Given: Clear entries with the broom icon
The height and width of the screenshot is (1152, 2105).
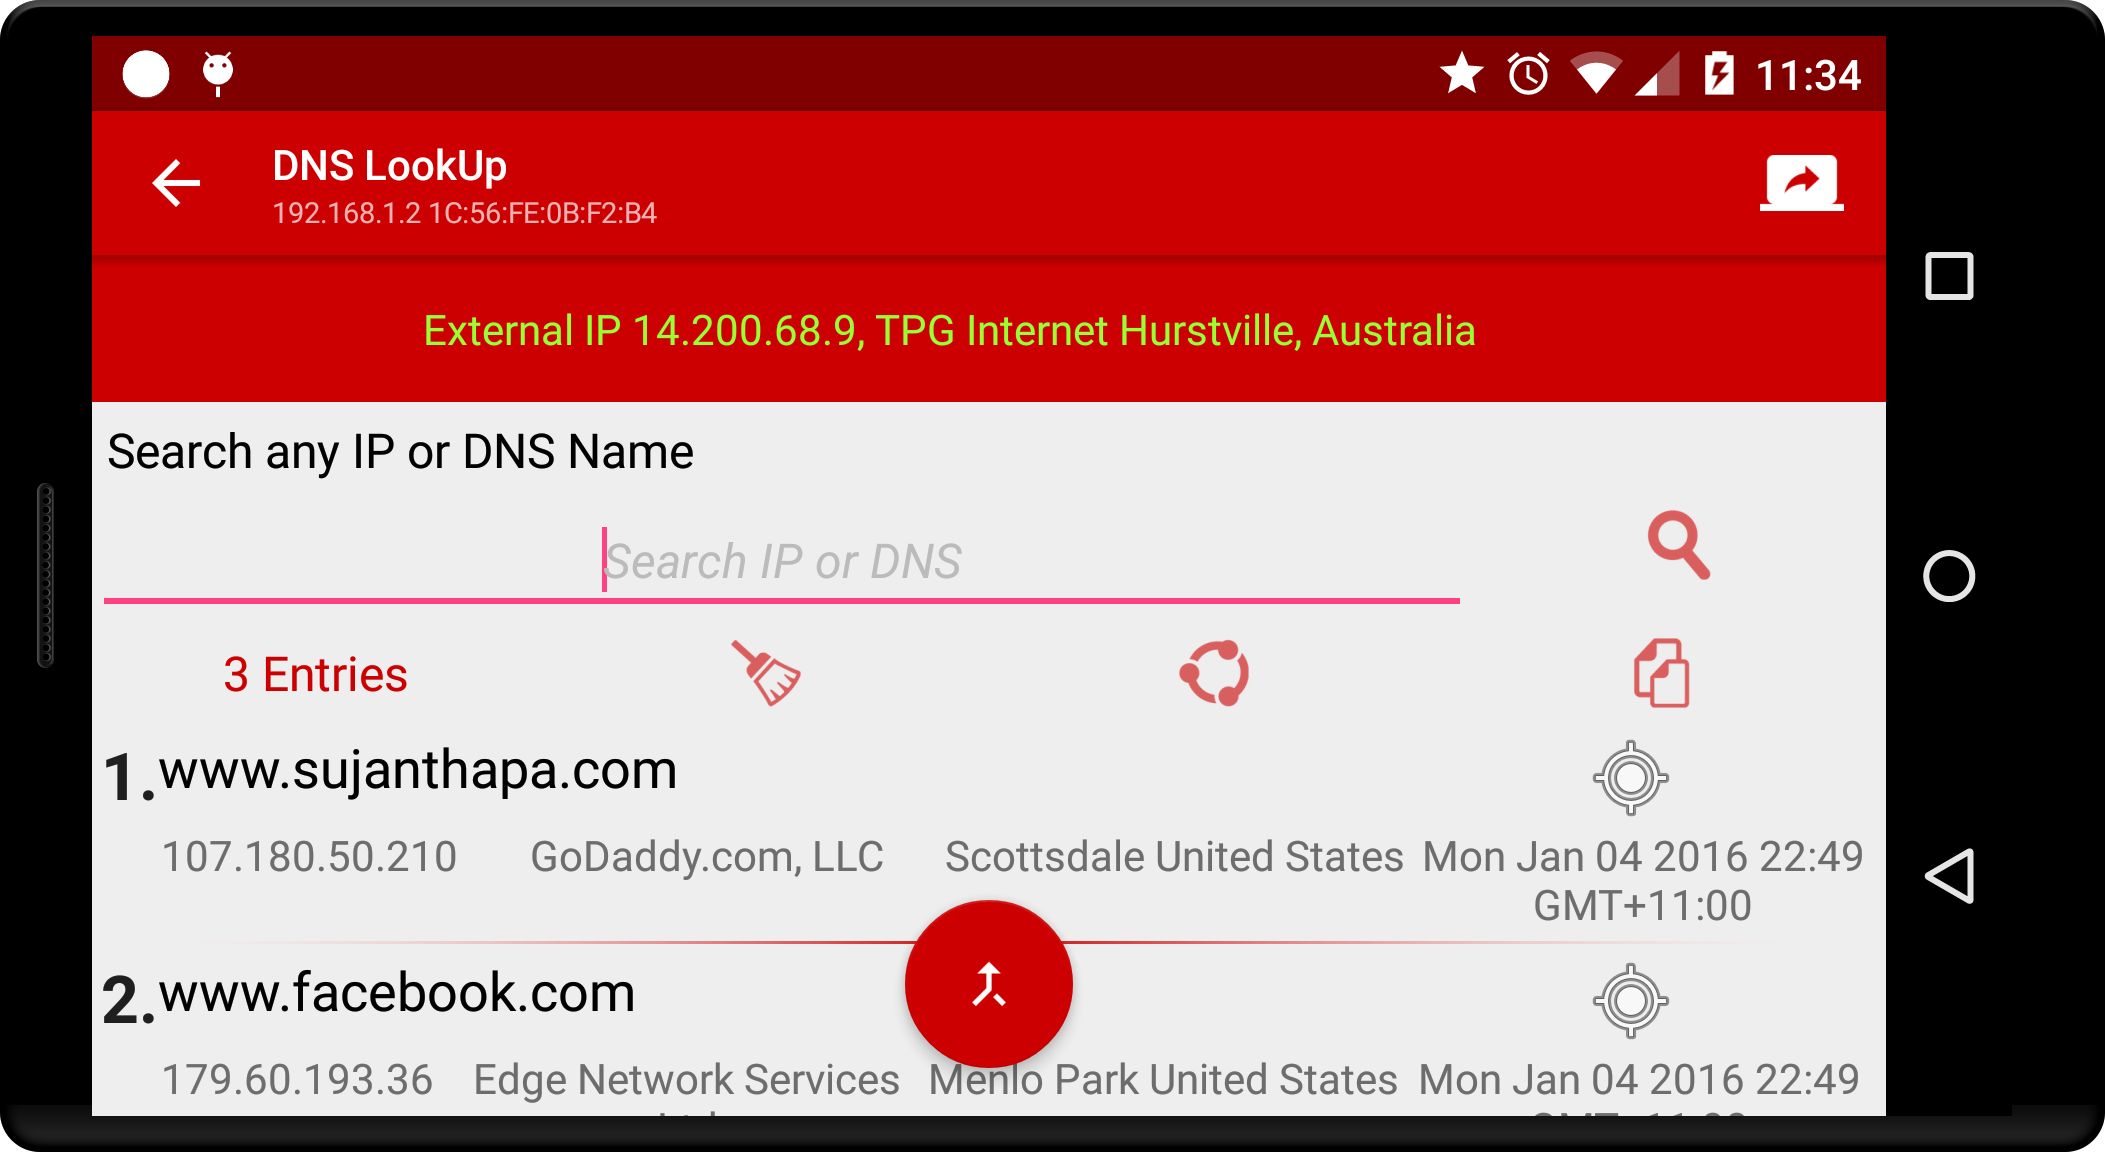Looking at the screenshot, I should 765,673.
